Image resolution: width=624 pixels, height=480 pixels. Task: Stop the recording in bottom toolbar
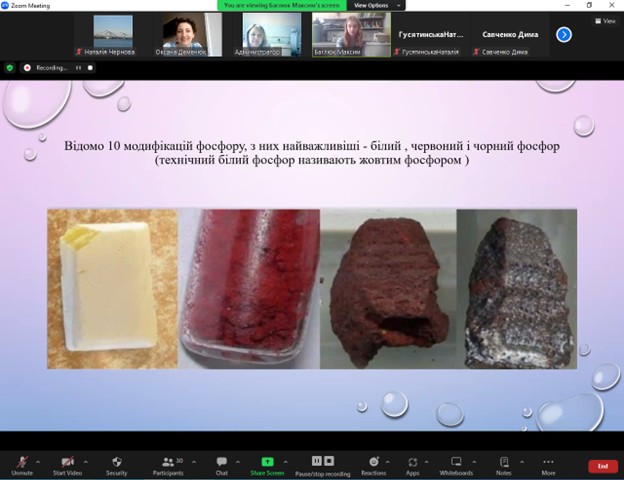tap(329, 461)
